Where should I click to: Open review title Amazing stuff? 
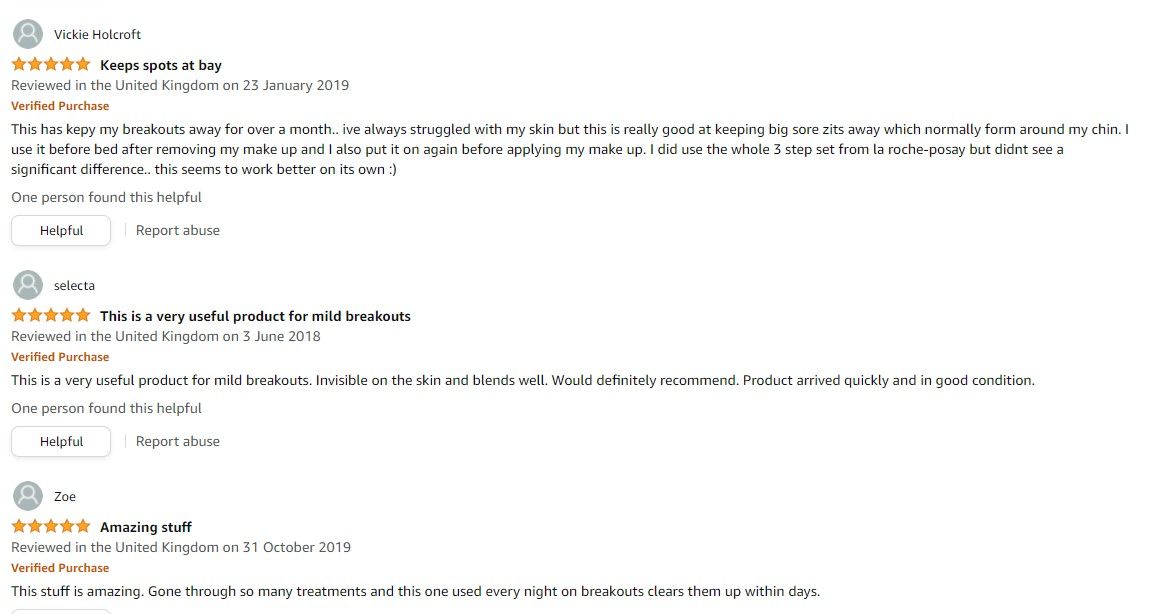pos(145,527)
